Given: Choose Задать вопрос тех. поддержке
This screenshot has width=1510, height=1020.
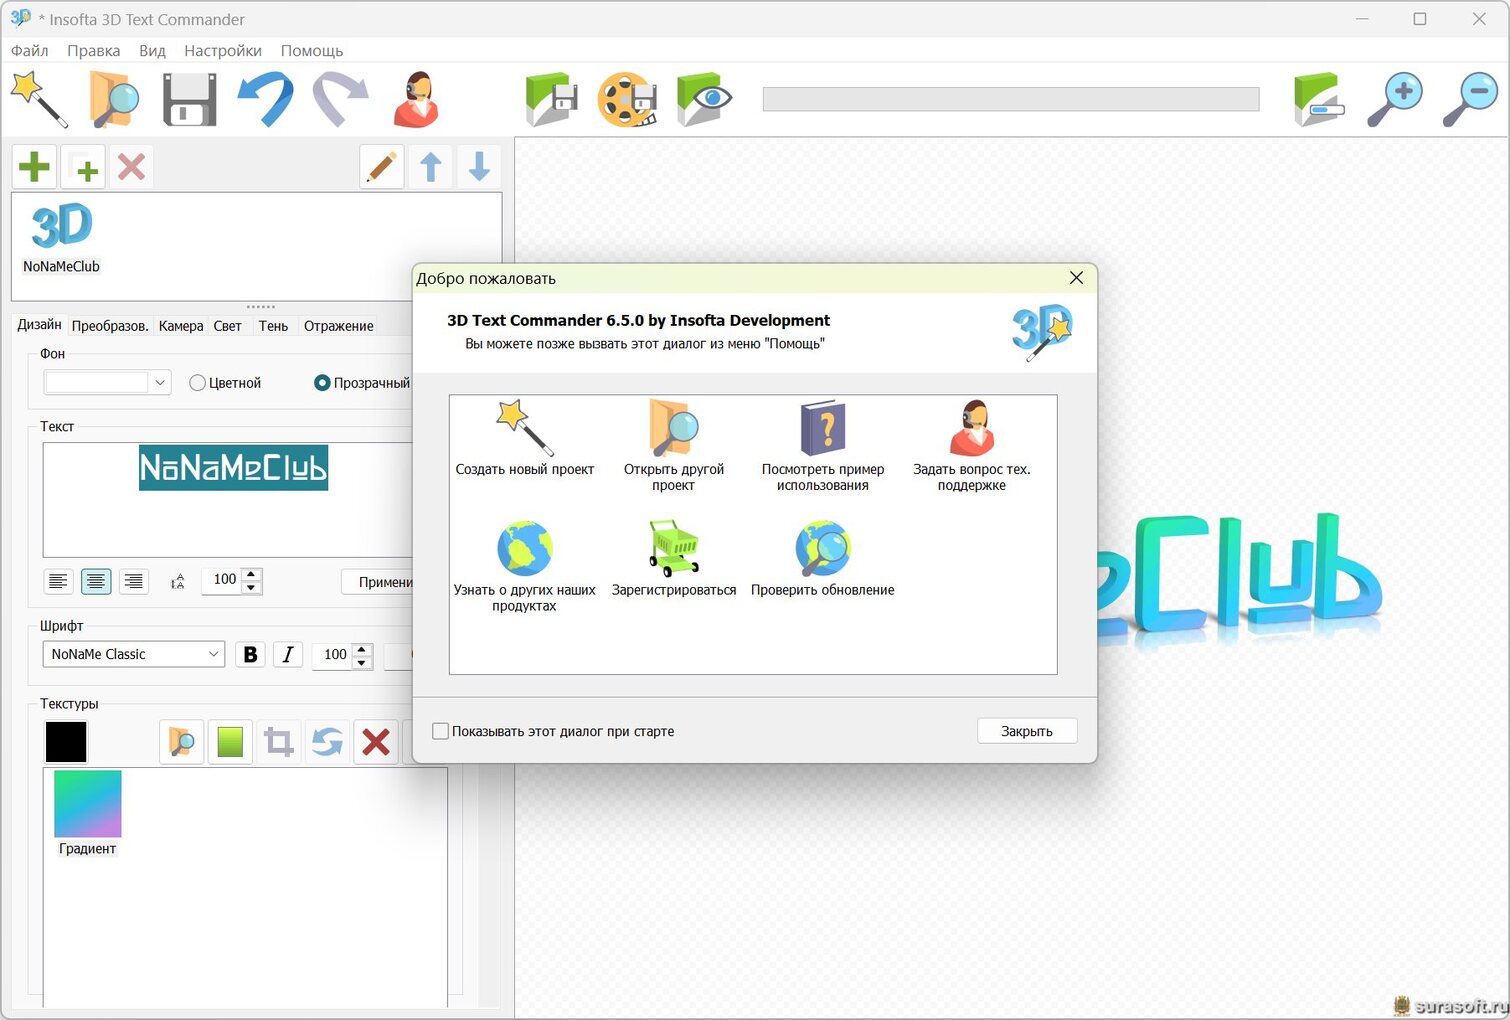Looking at the screenshot, I should tap(972, 446).
